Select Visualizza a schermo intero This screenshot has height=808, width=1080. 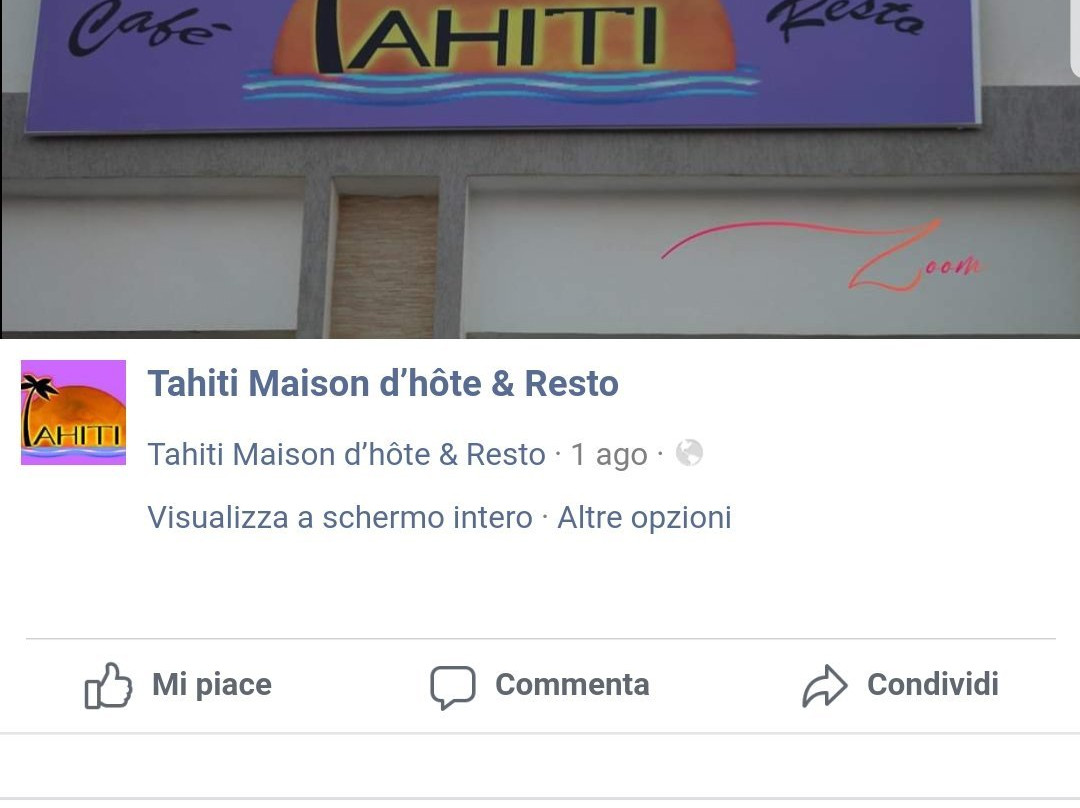340,517
